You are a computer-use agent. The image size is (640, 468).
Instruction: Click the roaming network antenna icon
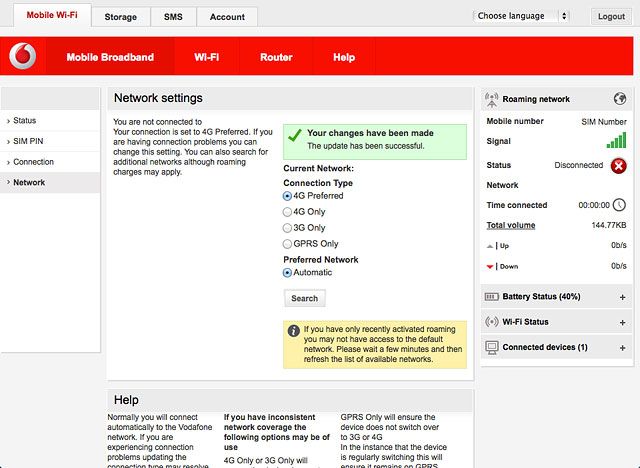point(491,100)
